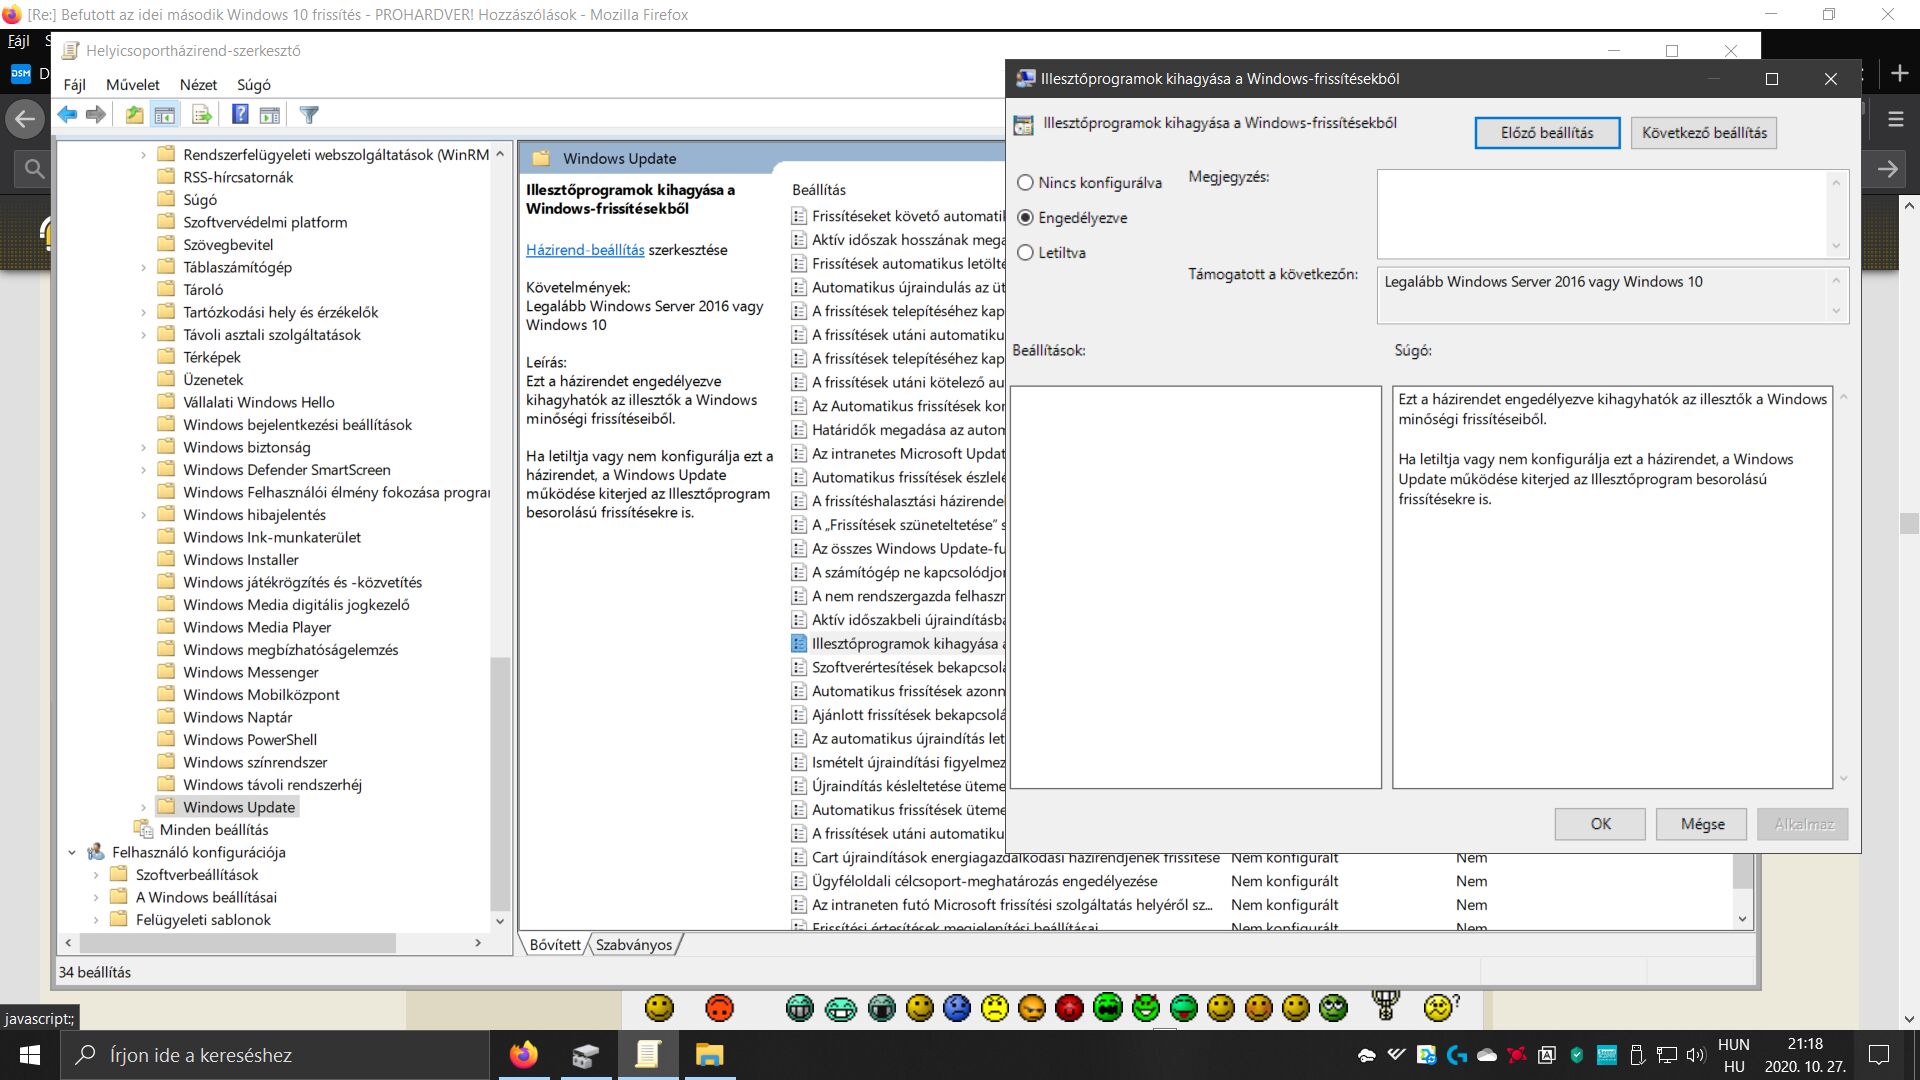Click the speaker volume tray icon
The image size is (1920, 1080).
point(1695,1055)
